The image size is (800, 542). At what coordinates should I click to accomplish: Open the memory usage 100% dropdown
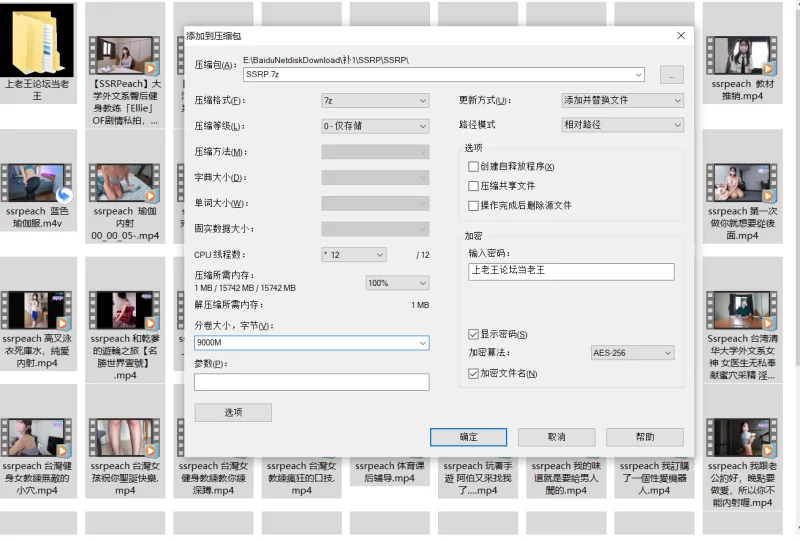point(397,283)
